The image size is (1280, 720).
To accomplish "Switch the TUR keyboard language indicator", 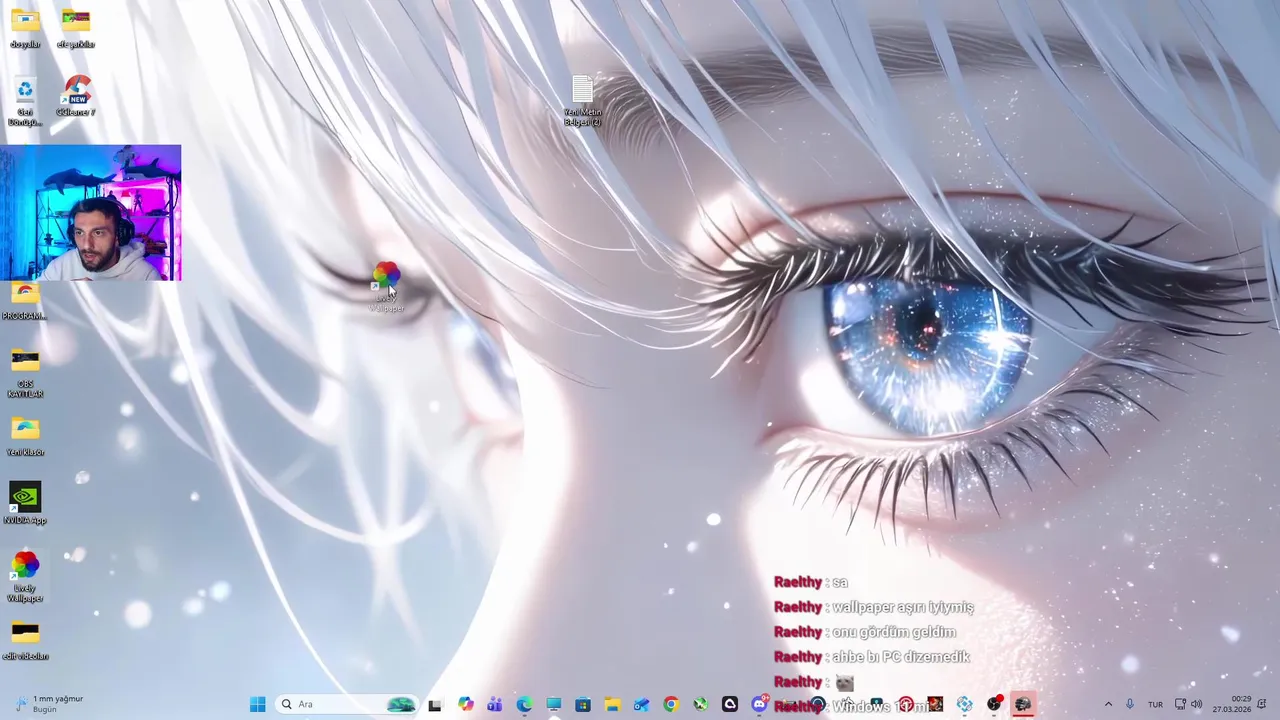I will [1155, 705].
